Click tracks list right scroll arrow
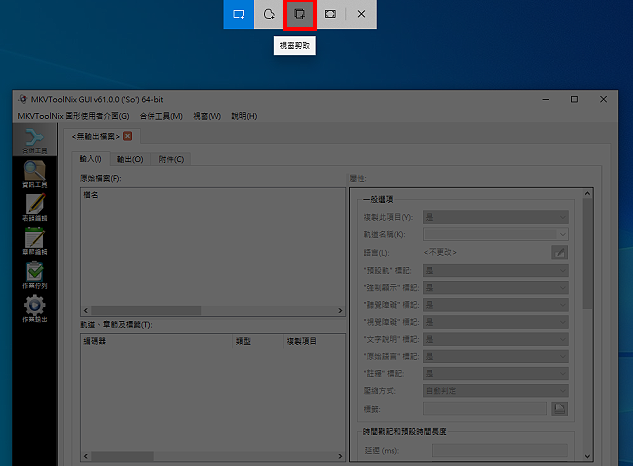Image resolution: width=633 pixels, height=466 pixels. 340,456
